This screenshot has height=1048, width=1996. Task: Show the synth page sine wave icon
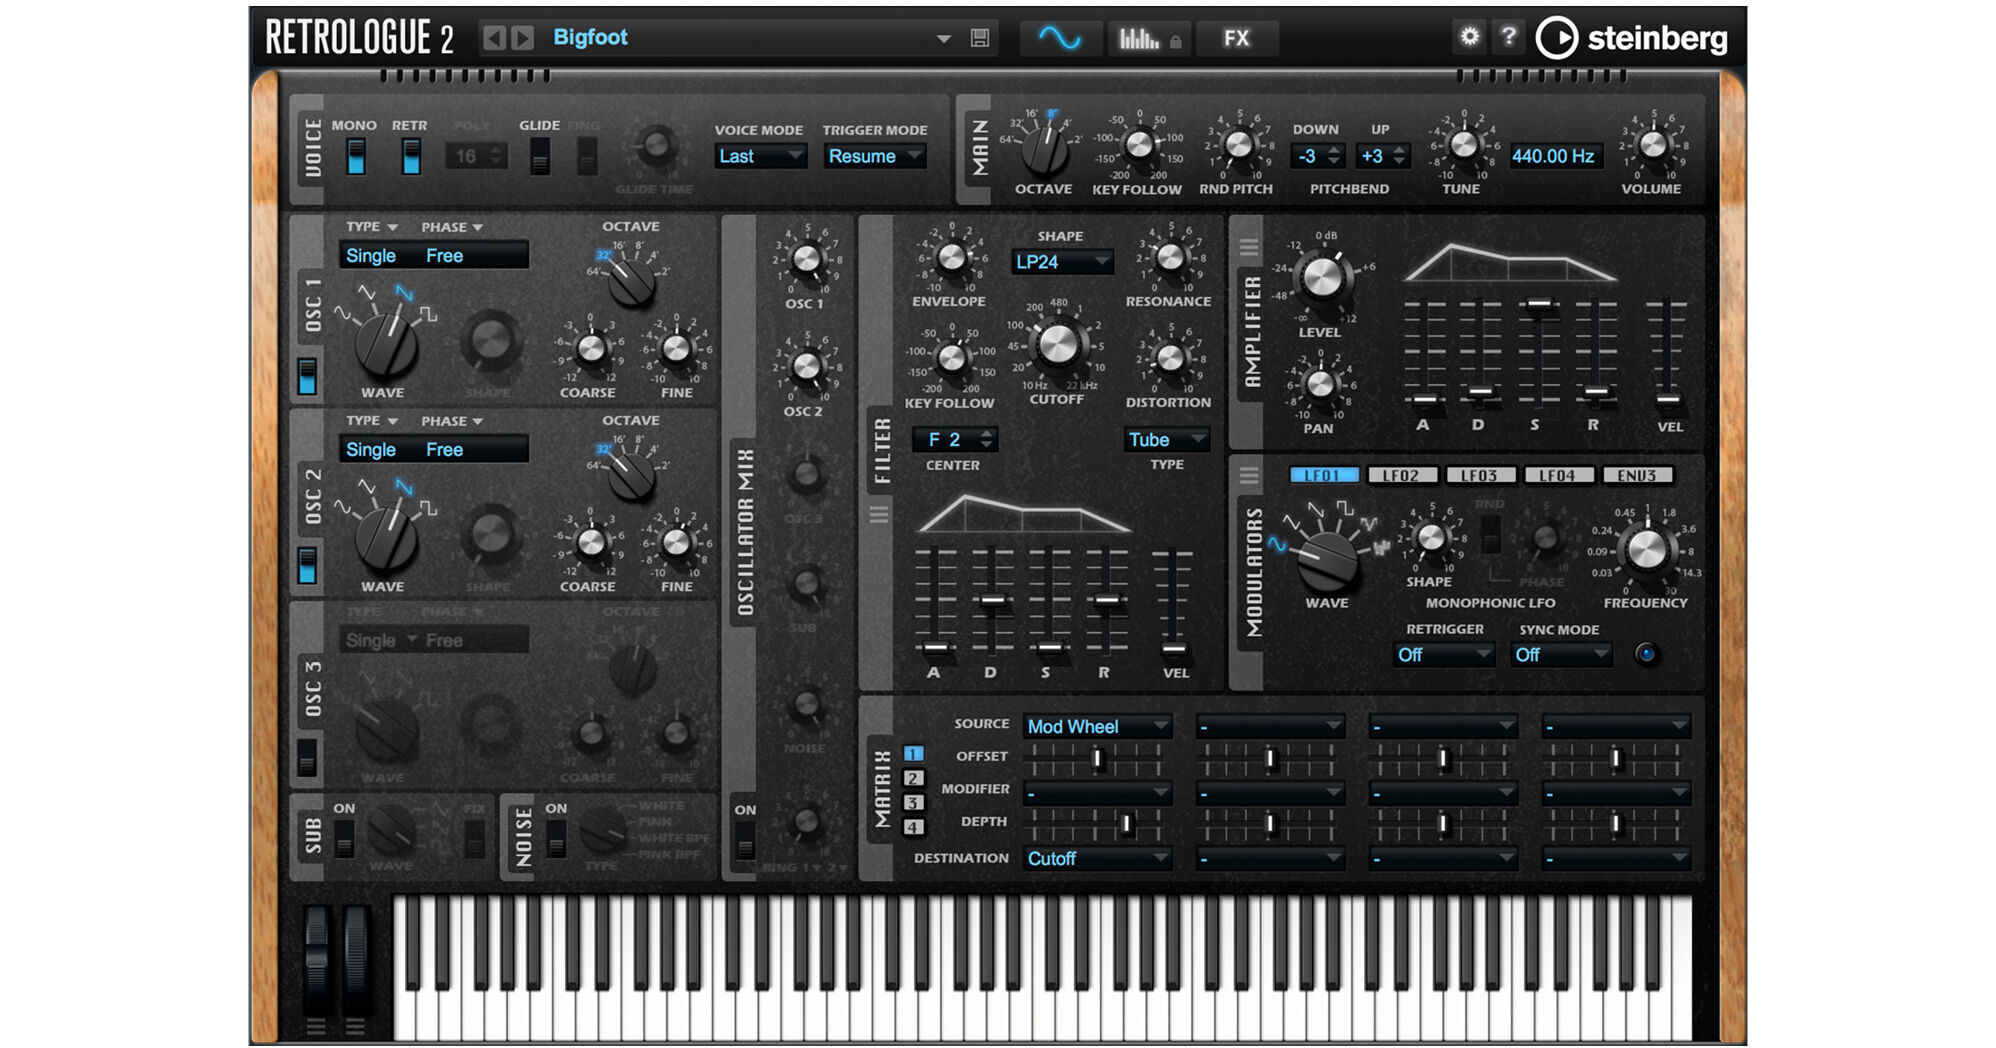[x=1060, y=38]
